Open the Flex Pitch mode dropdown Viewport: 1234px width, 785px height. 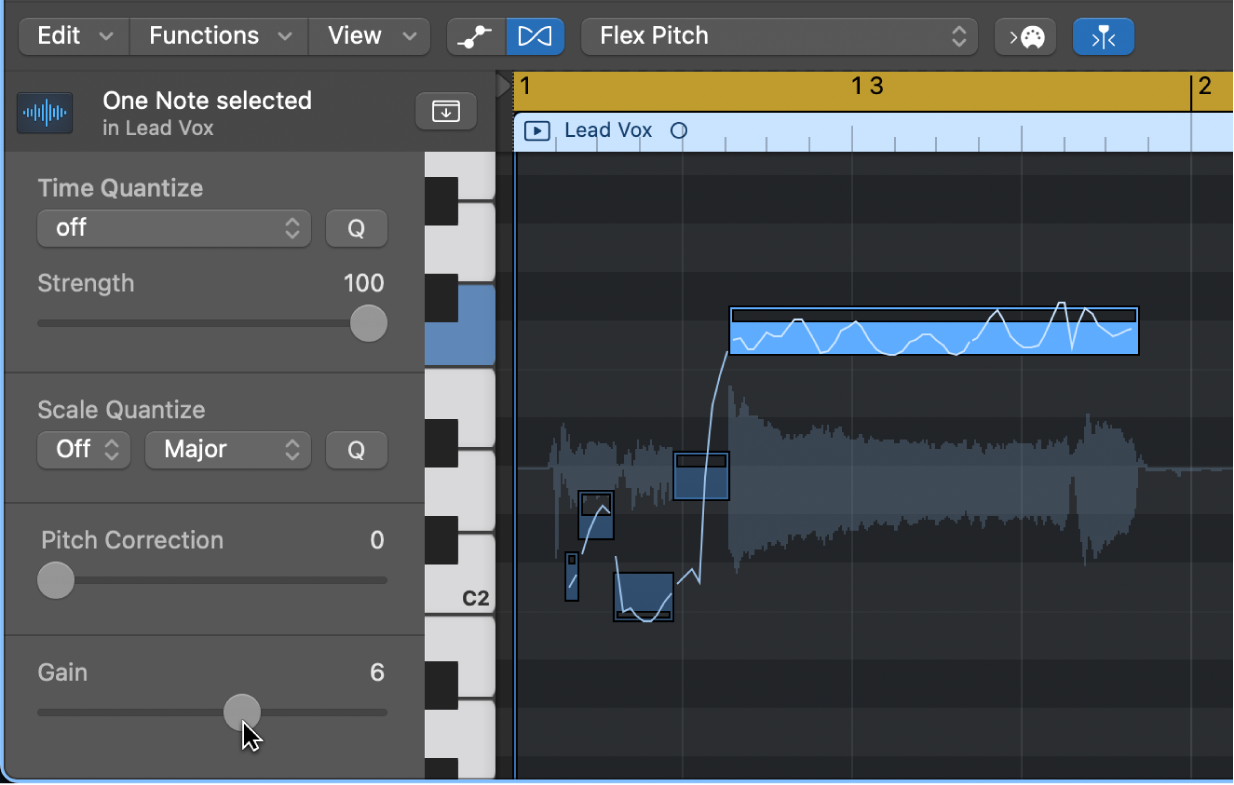click(x=779, y=36)
